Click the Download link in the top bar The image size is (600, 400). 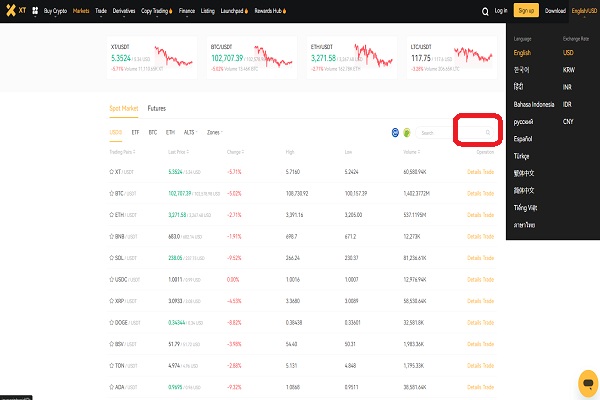point(555,11)
